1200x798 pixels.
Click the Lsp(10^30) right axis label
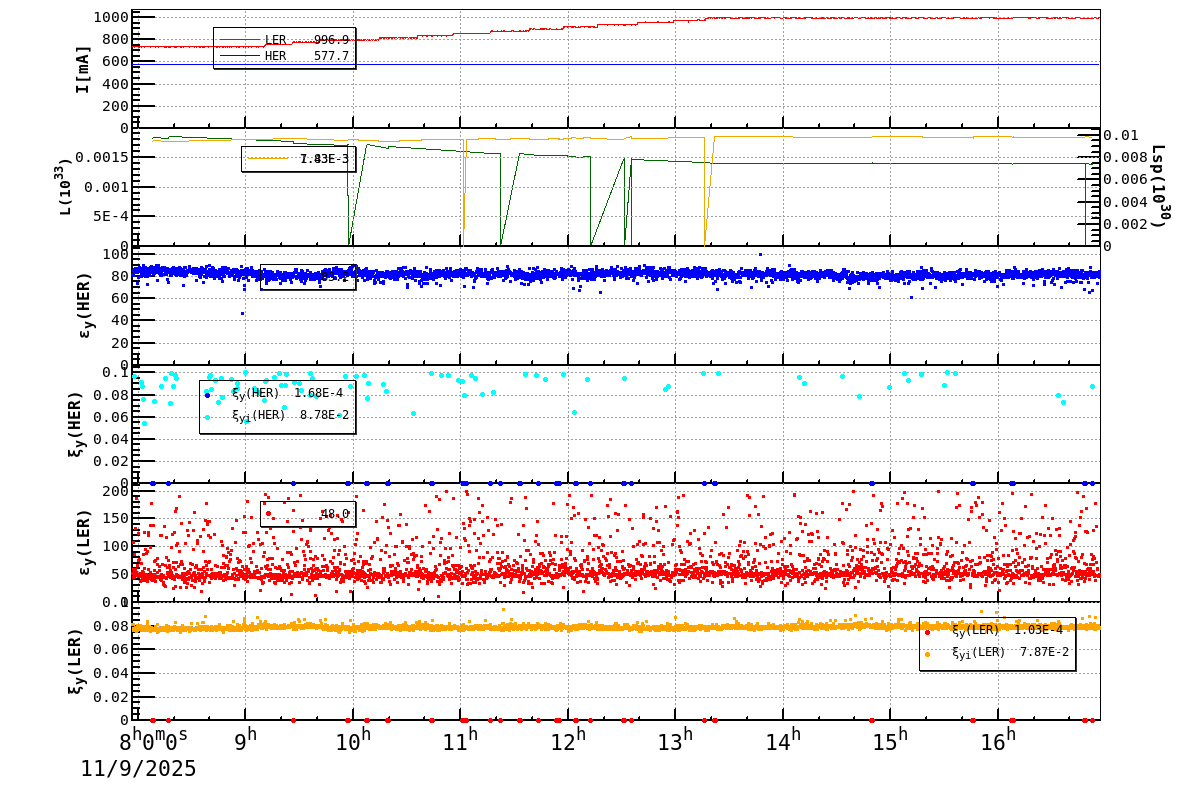click(x=1160, y=185)
